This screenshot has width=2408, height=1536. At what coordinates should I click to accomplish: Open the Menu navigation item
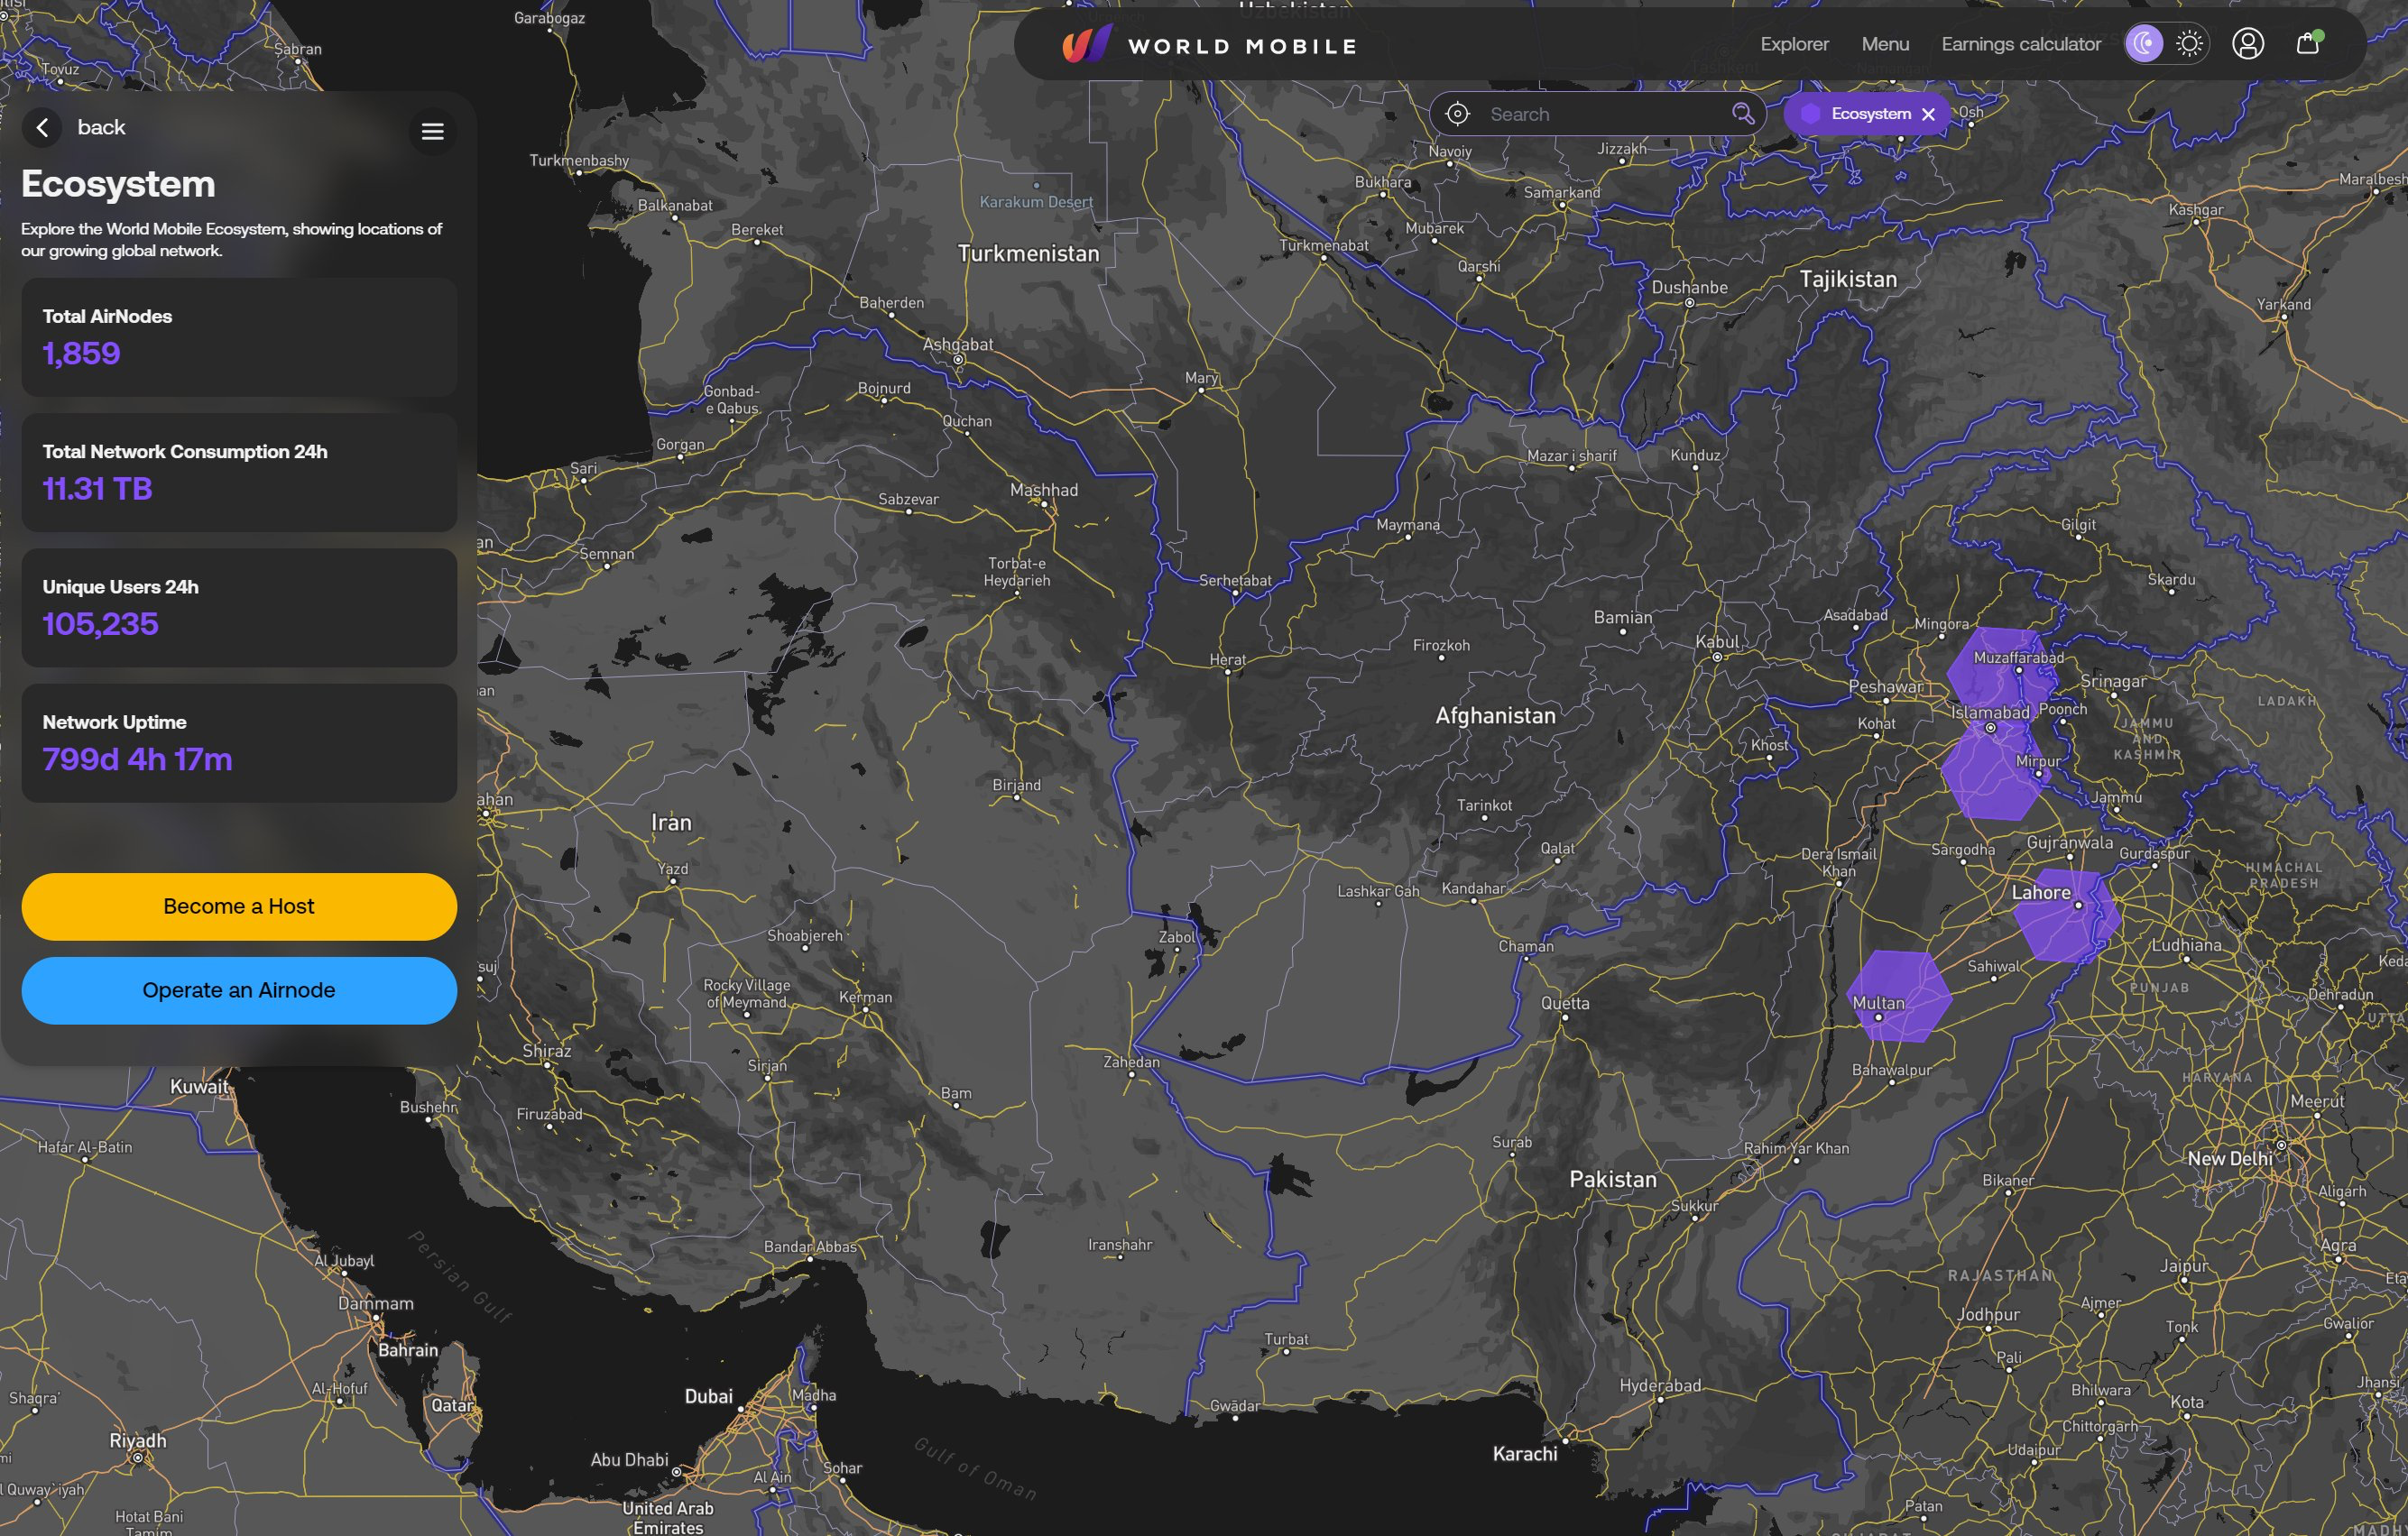1885,44
